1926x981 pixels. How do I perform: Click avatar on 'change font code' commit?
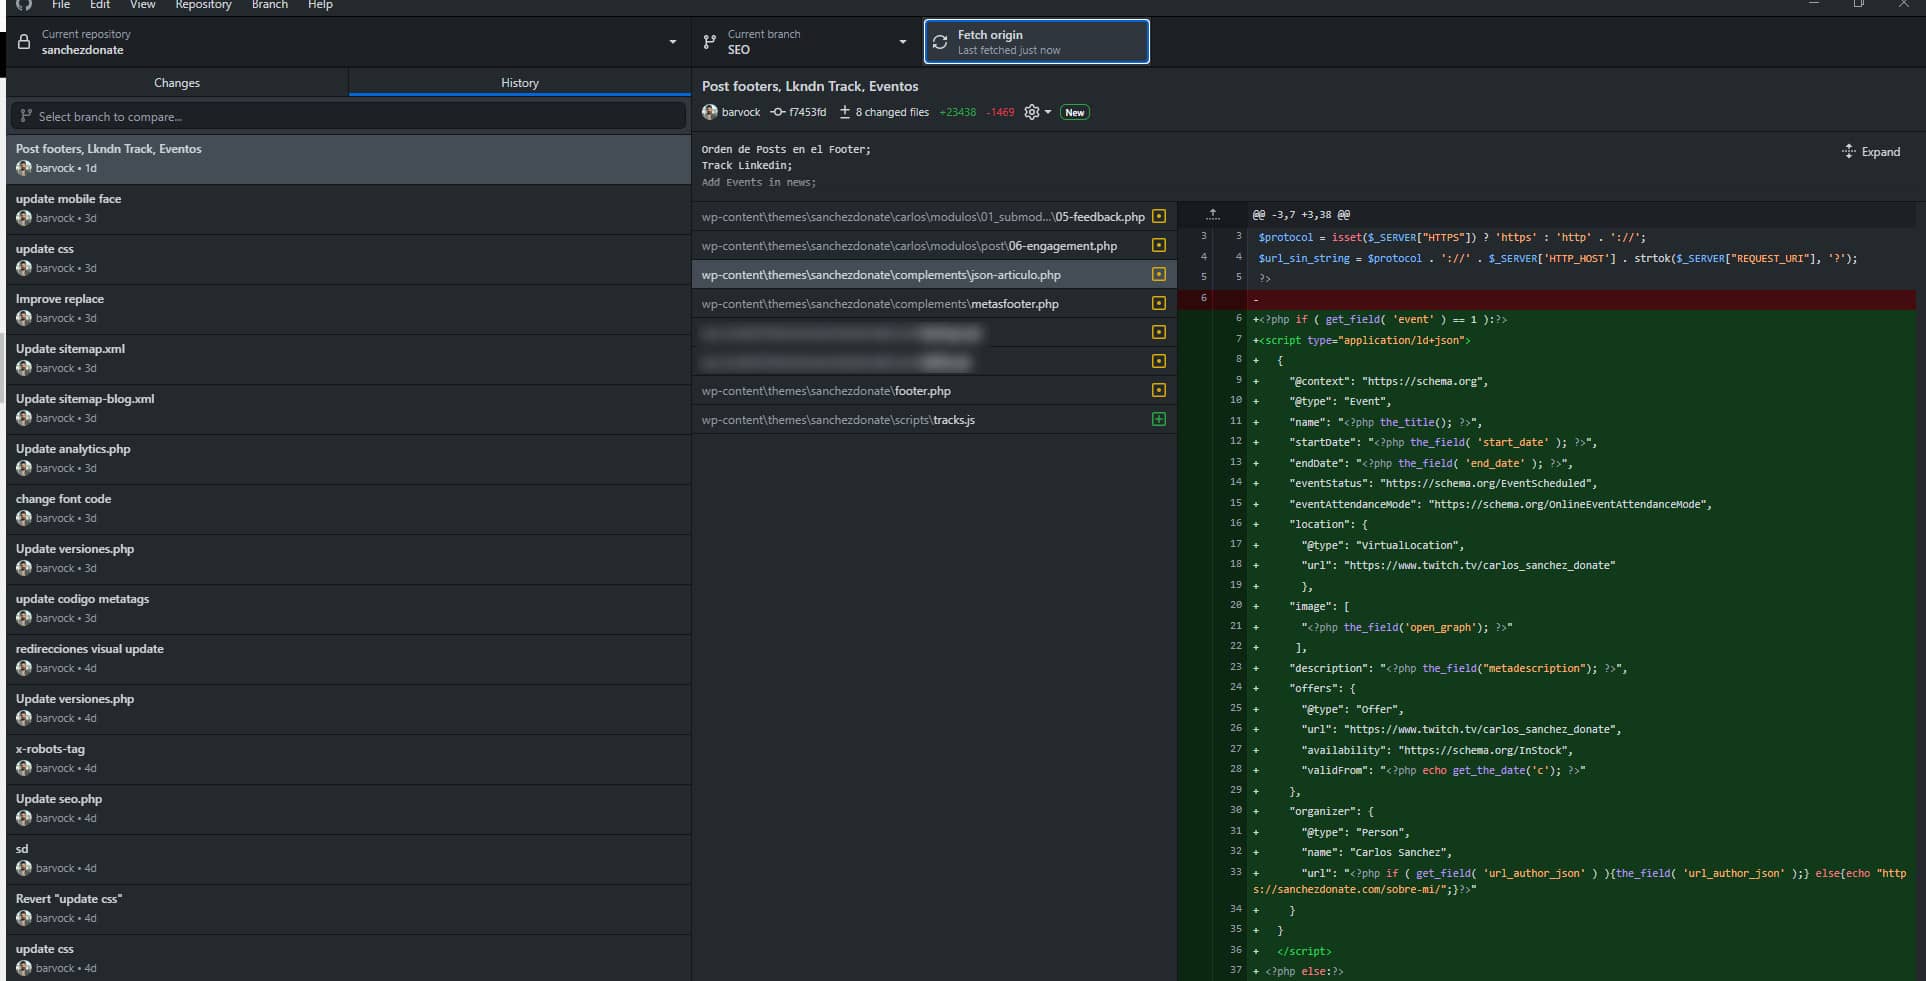pos(24,518)
